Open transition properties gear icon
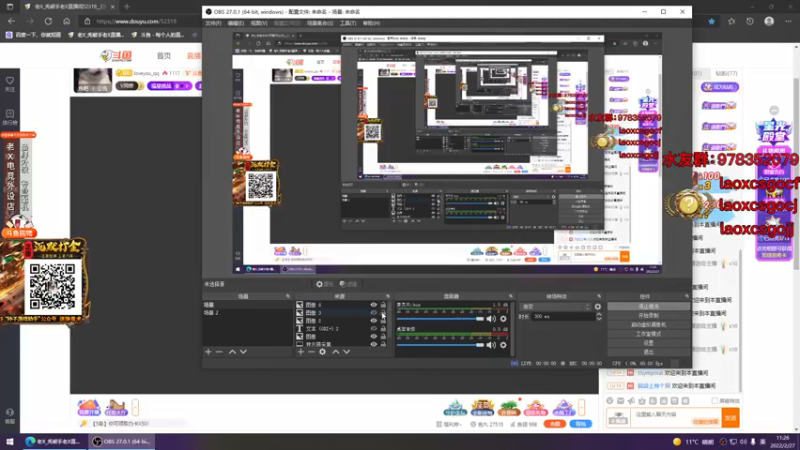 (597, 307)
